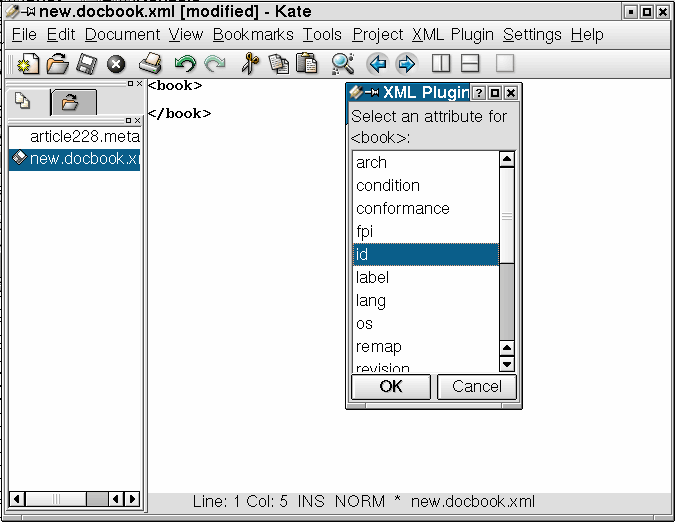Screen dimensions: 675x522
Task: Click the blue Back arrow icon
Action: (x=377, y=65)
